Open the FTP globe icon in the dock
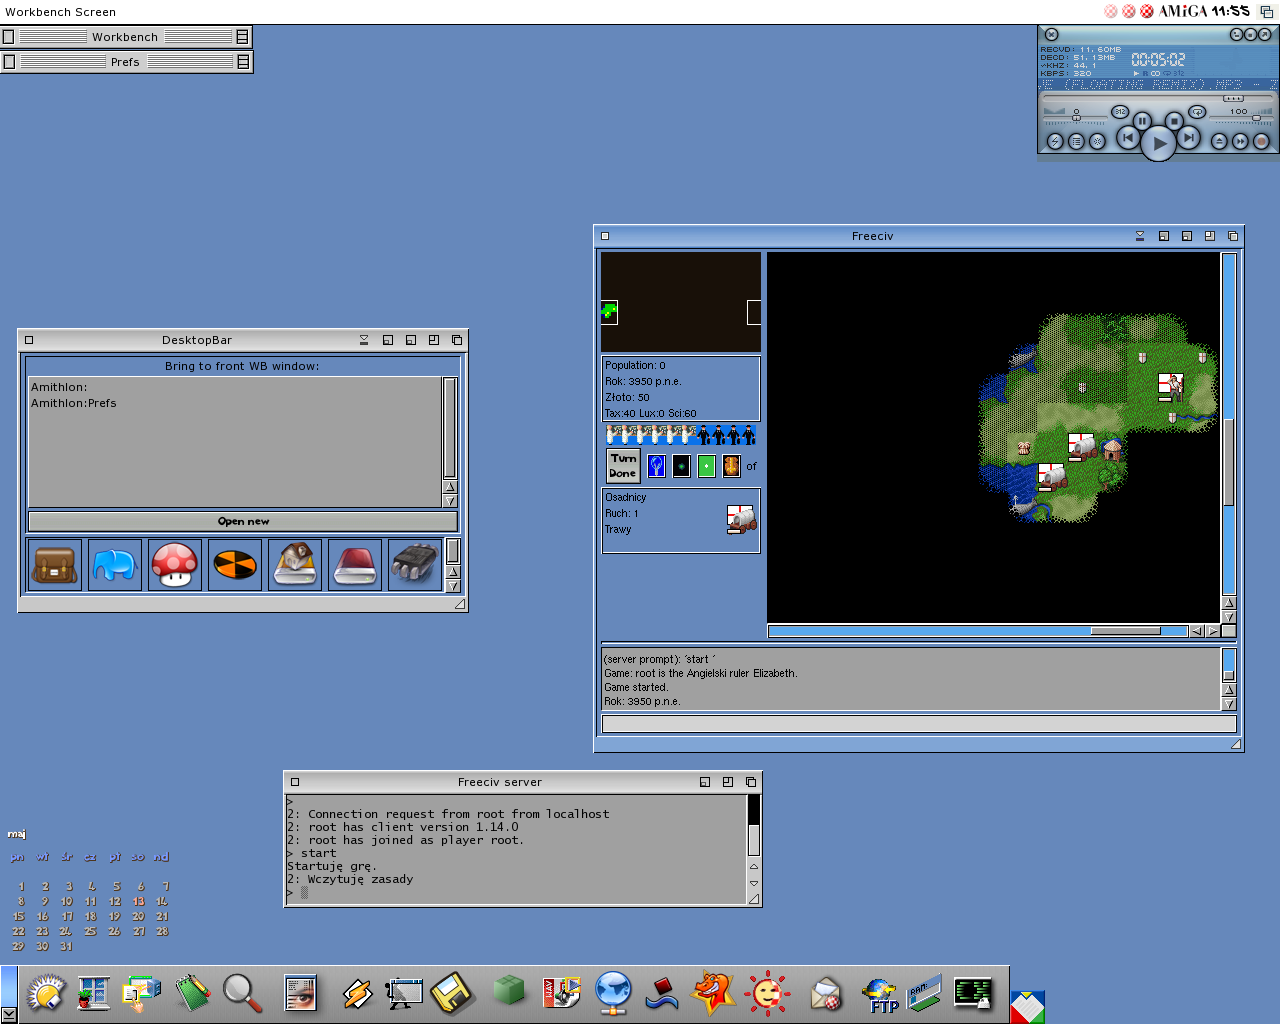The width and height of the screenshot is (1280, 1024). pyautogui.click(x=880, y=995)
